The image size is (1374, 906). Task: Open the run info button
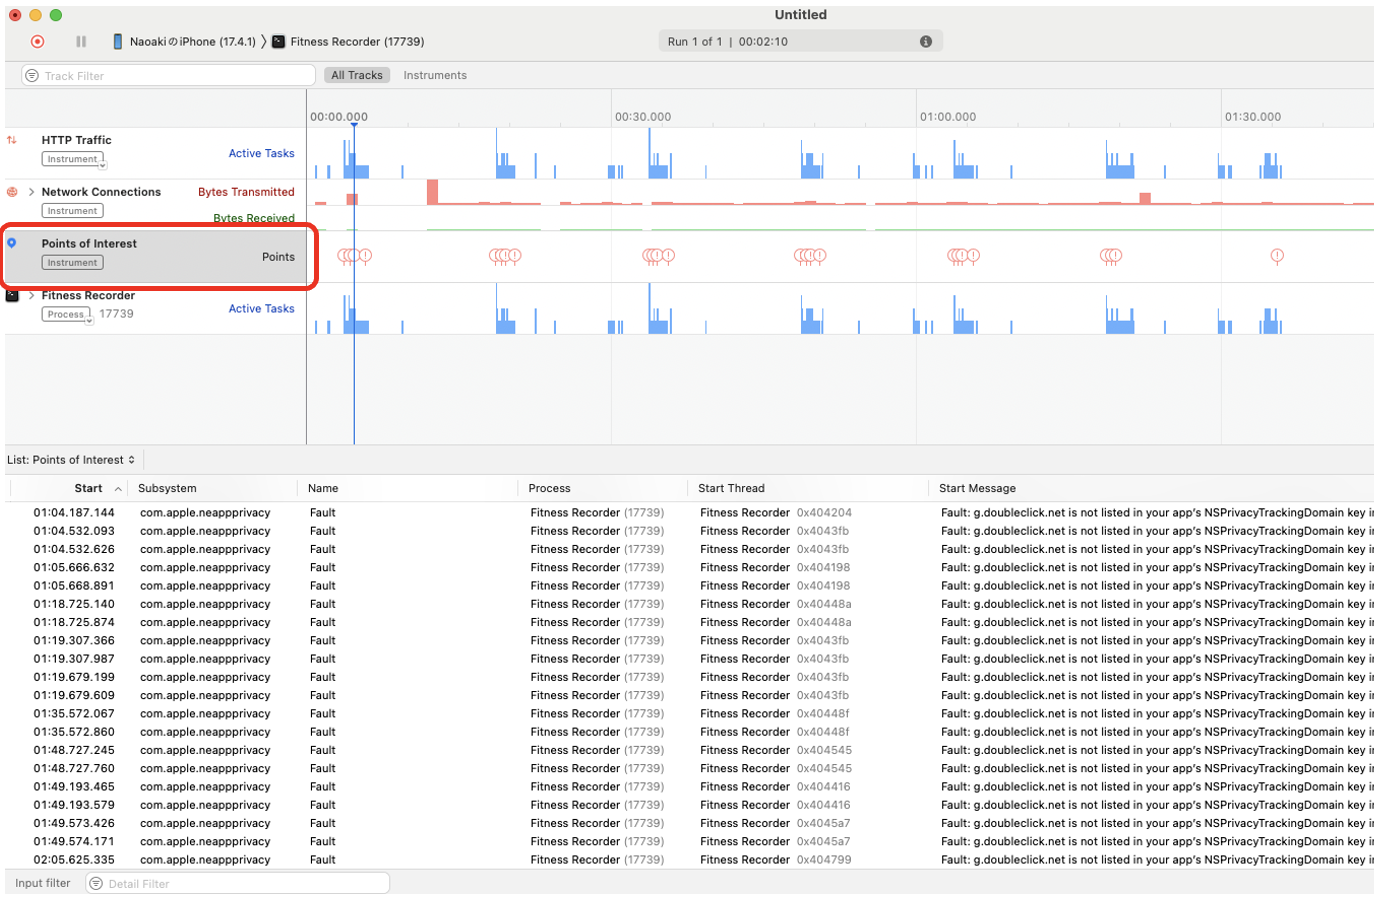926,42
